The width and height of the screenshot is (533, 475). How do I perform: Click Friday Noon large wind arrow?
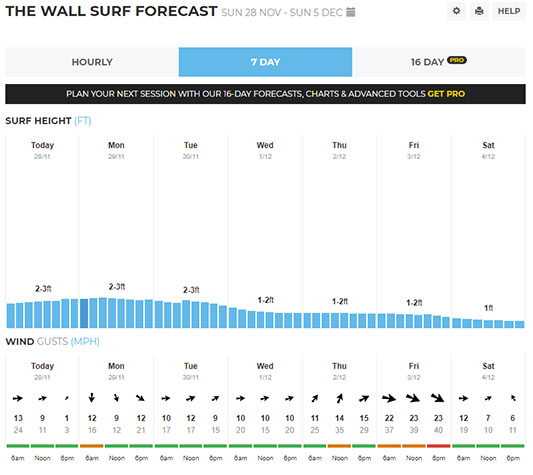tap(414, 398)
